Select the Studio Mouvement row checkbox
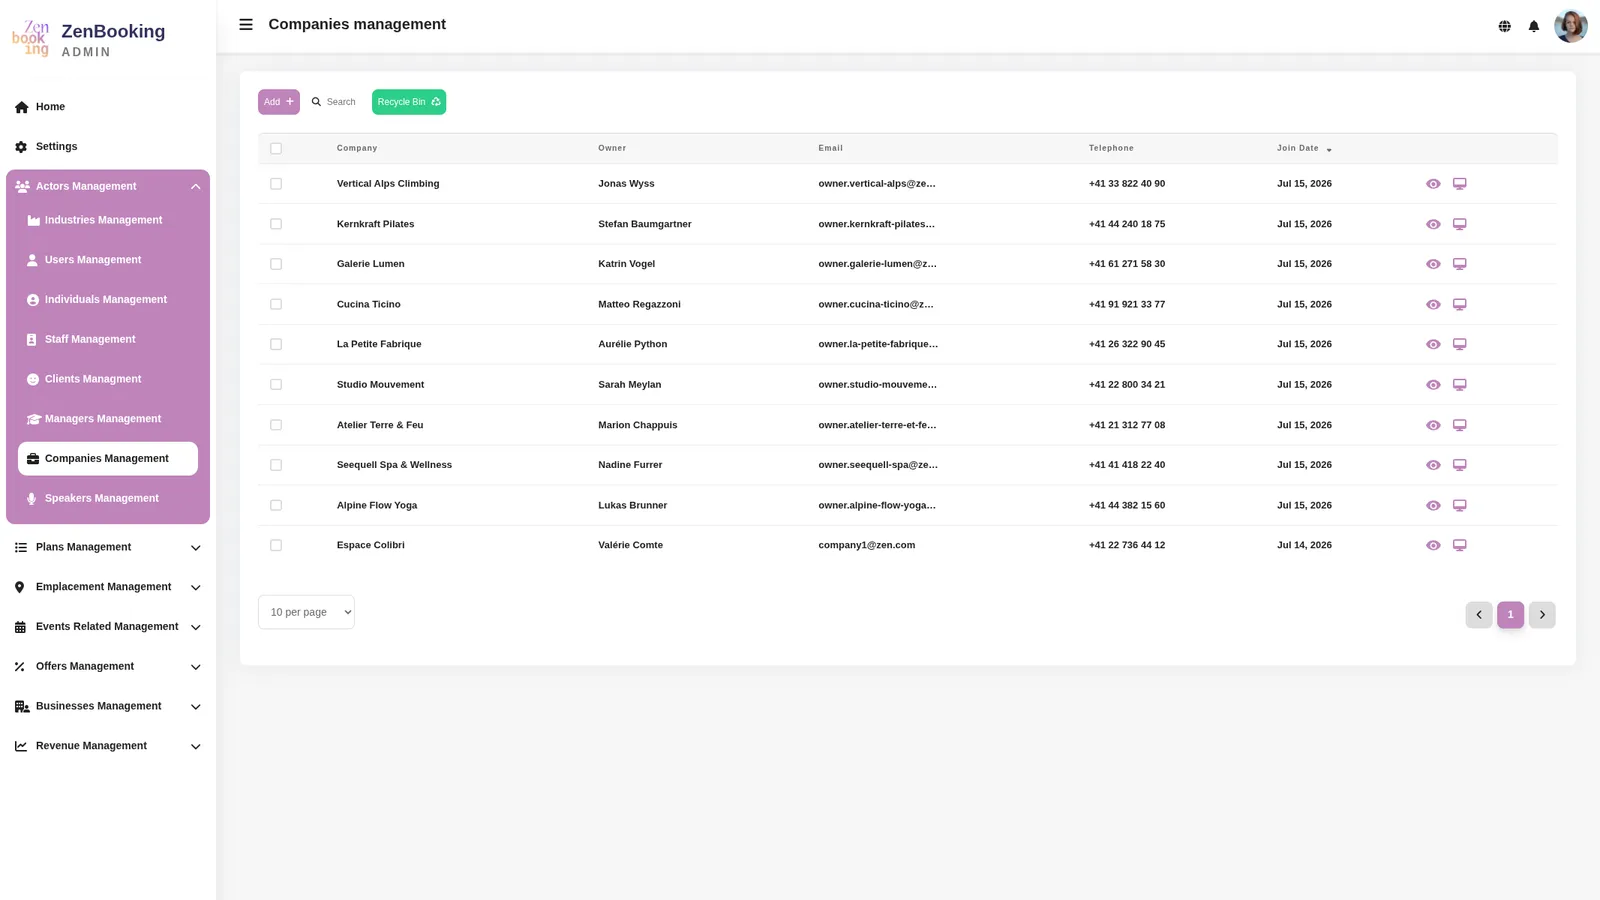This screenshot has width=1600, height=900. click(276, 385)
